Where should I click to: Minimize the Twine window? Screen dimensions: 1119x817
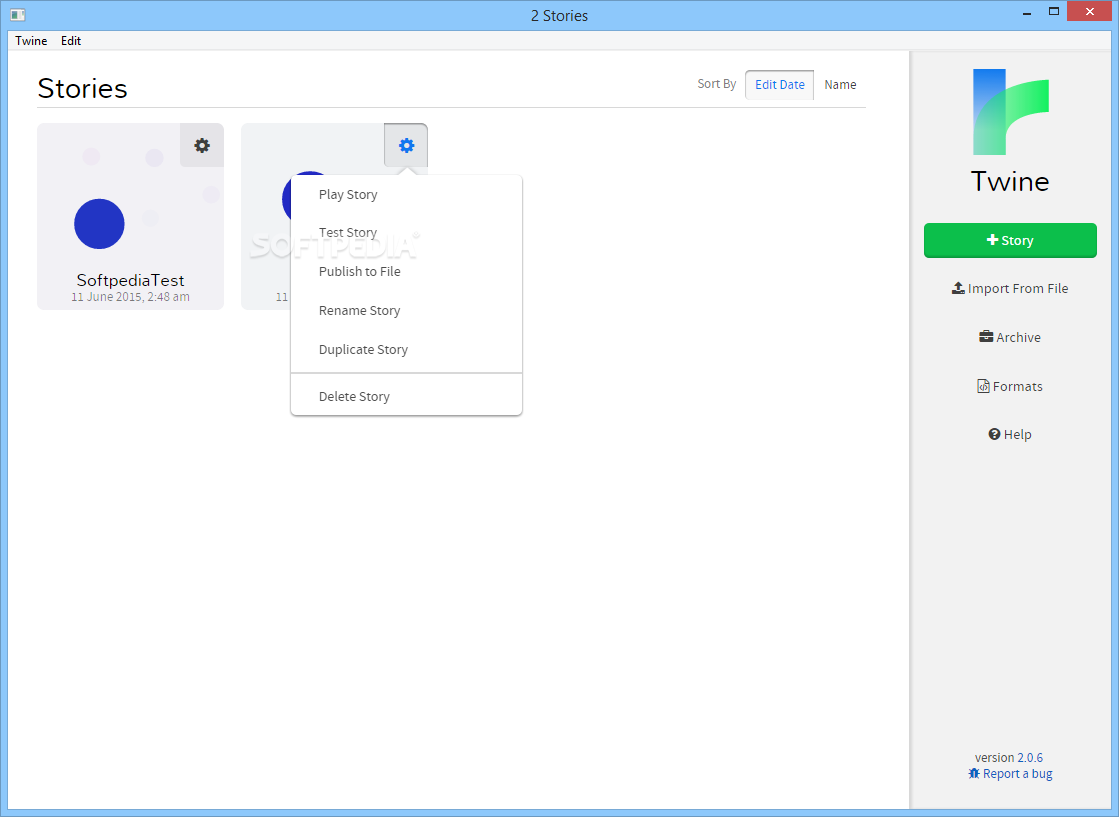click(1027, 13)
